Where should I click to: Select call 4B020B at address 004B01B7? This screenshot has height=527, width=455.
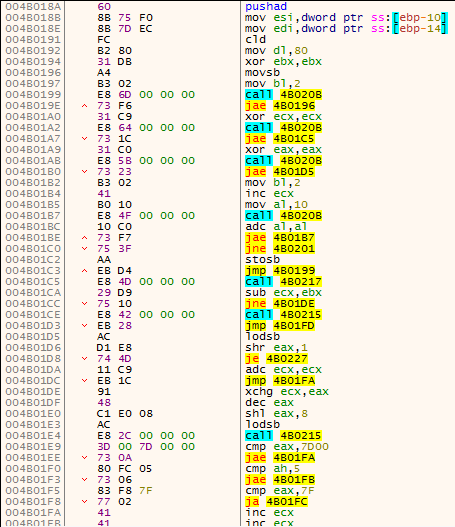click(x=283, y=215)
